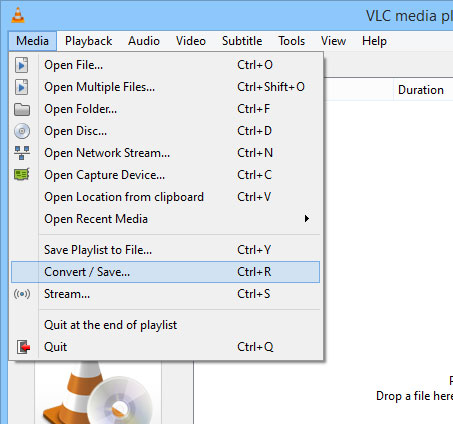Open the Video menu
Screen dimensions: 453x424
tap(191, 41)
